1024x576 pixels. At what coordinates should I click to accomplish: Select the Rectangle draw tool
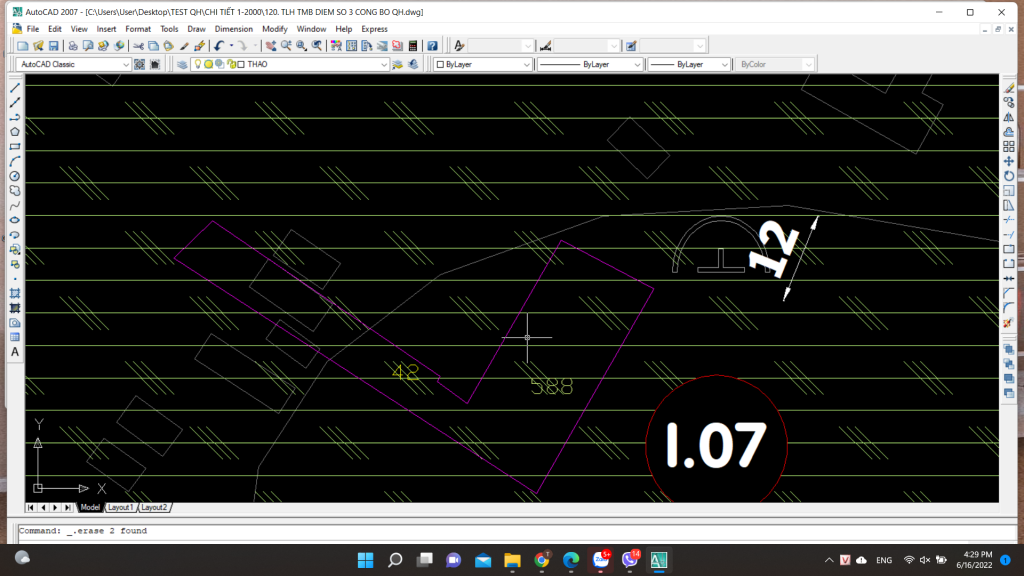tap(14, 147)
